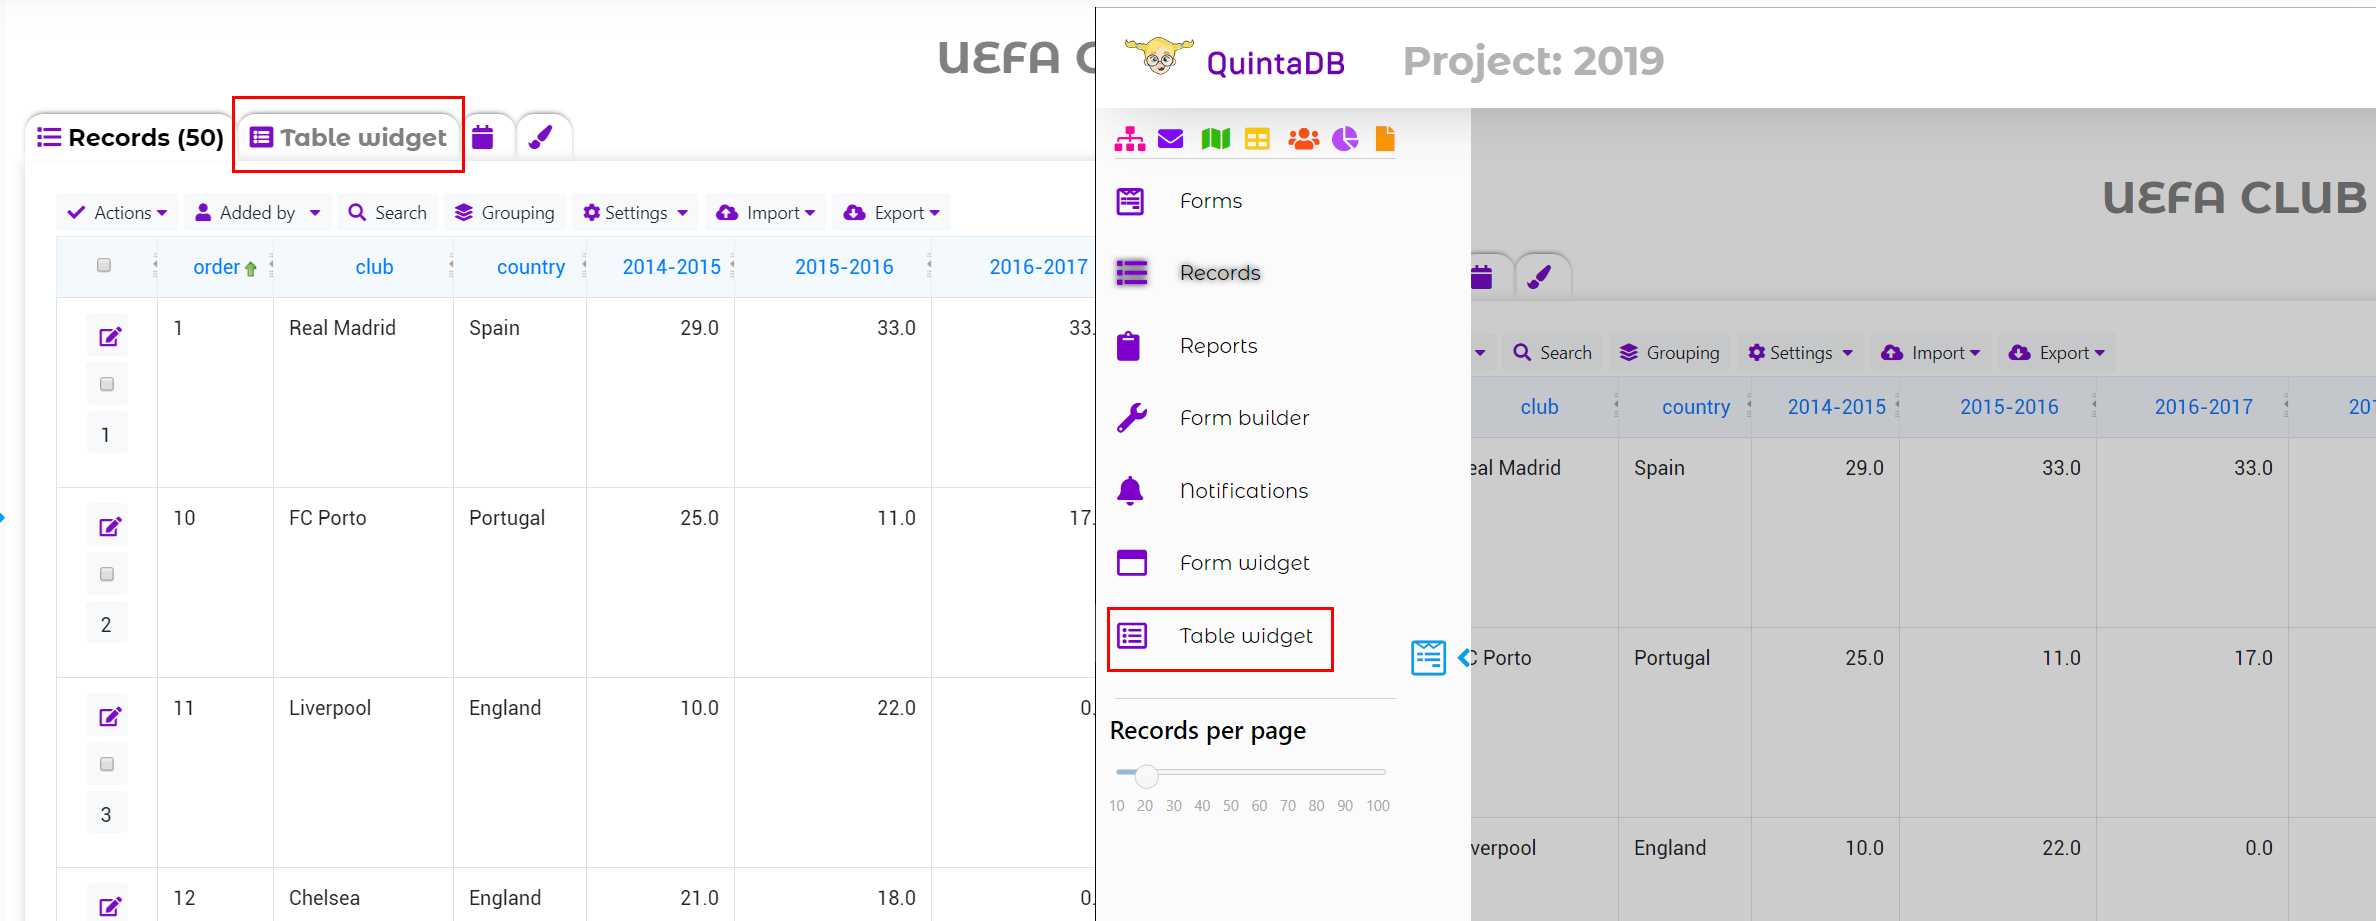
Task: Open paintbrush design tab in left window
Action: point(541,137)
